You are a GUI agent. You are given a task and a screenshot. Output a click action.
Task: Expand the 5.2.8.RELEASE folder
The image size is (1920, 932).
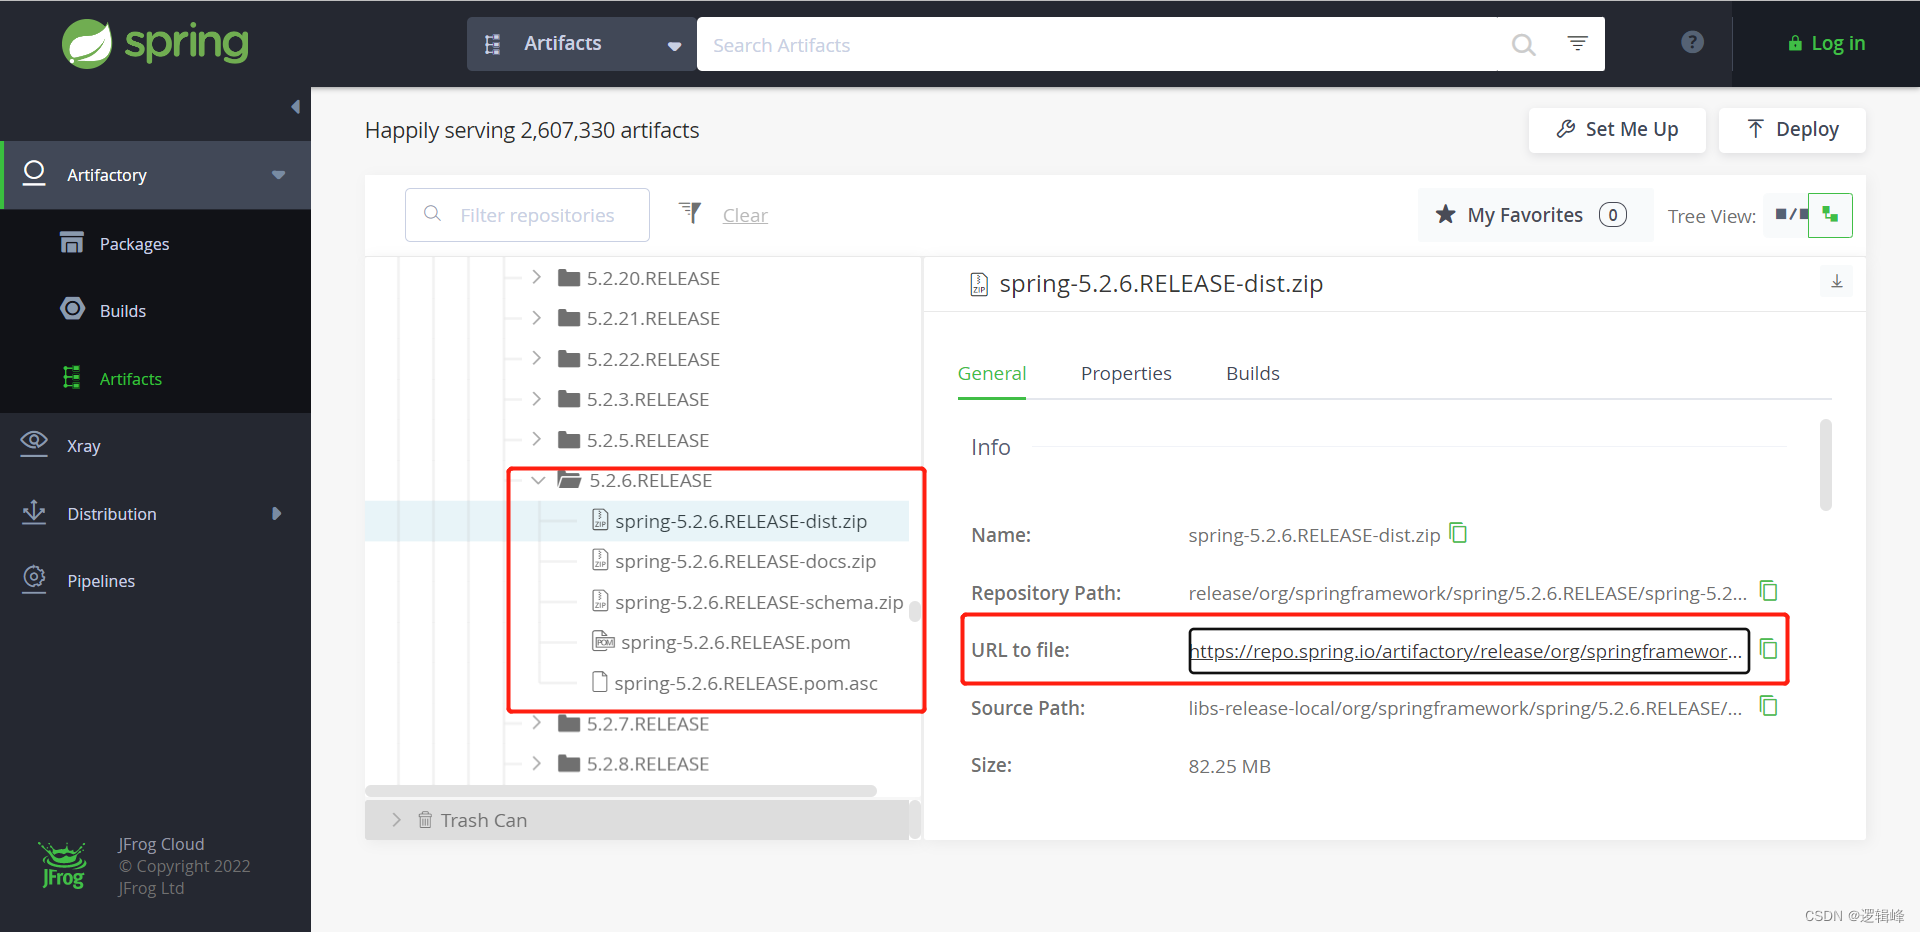click(537, 763)
